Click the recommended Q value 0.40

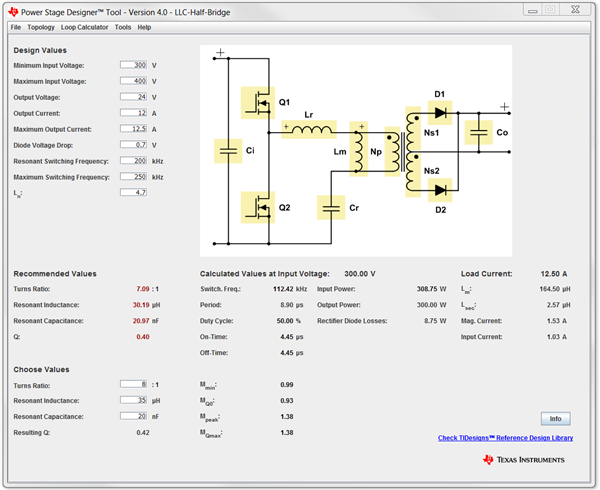tap(143, 337)
